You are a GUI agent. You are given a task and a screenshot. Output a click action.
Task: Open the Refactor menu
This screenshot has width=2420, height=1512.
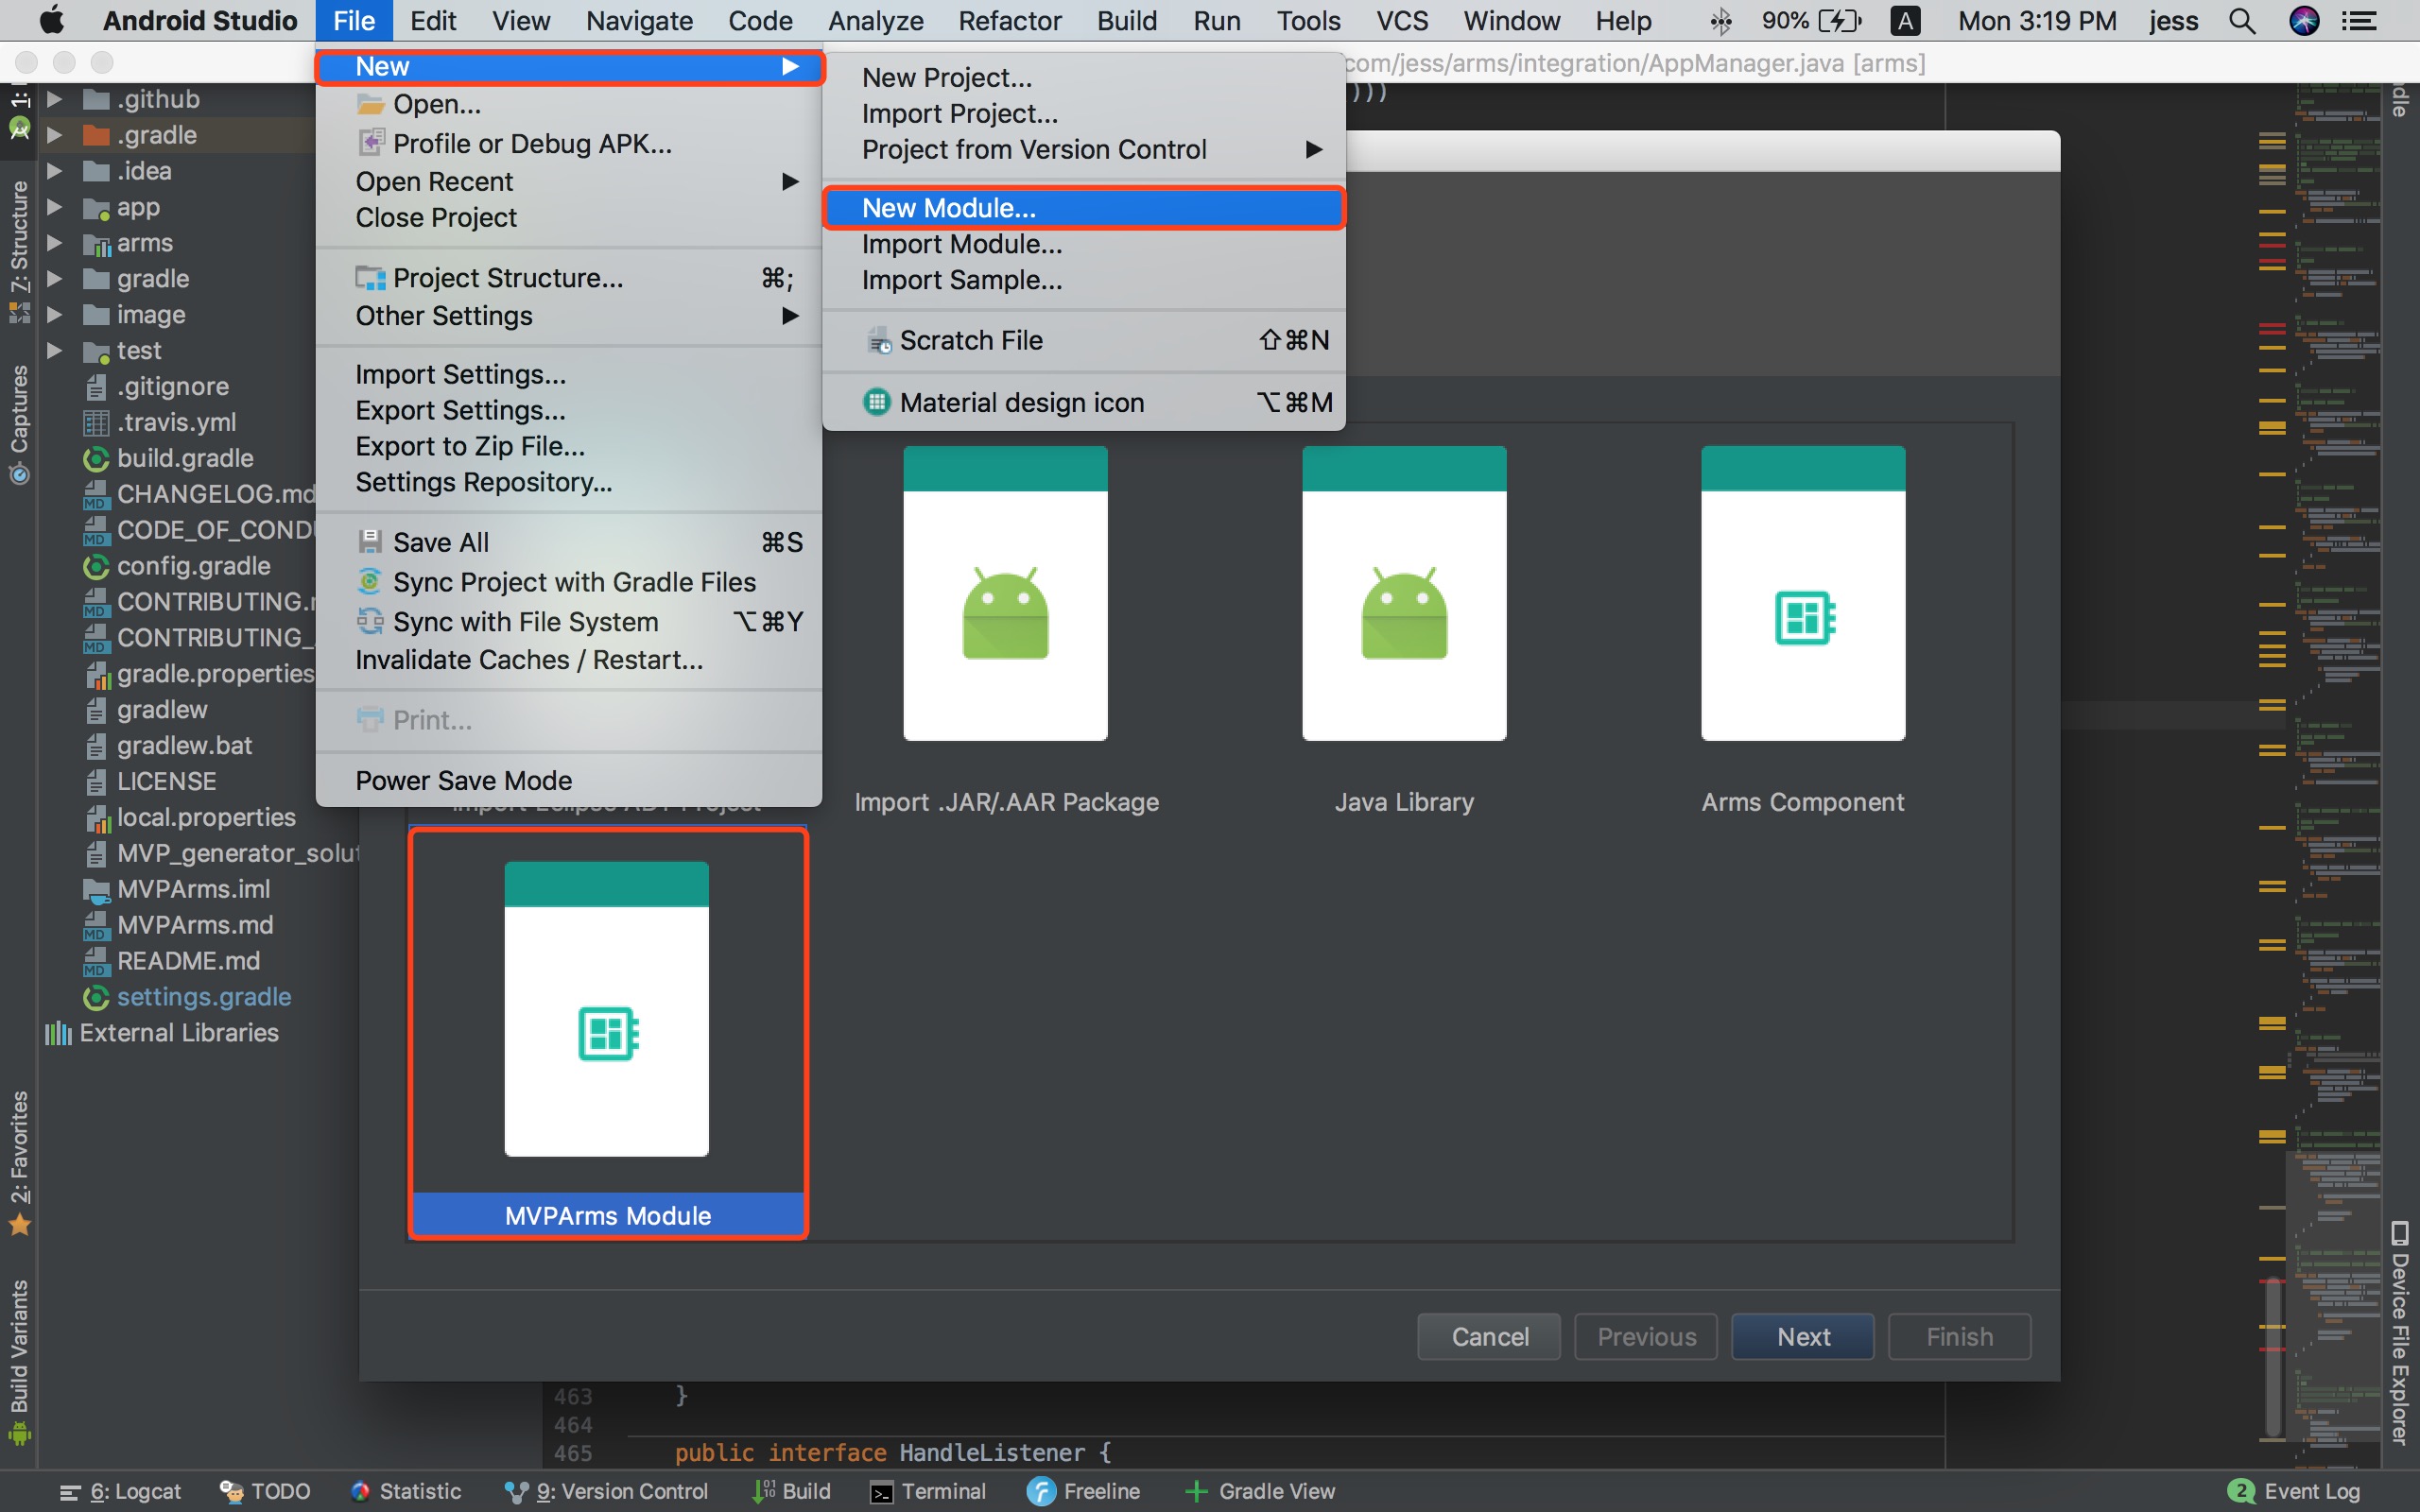(x=1009, y=21)
